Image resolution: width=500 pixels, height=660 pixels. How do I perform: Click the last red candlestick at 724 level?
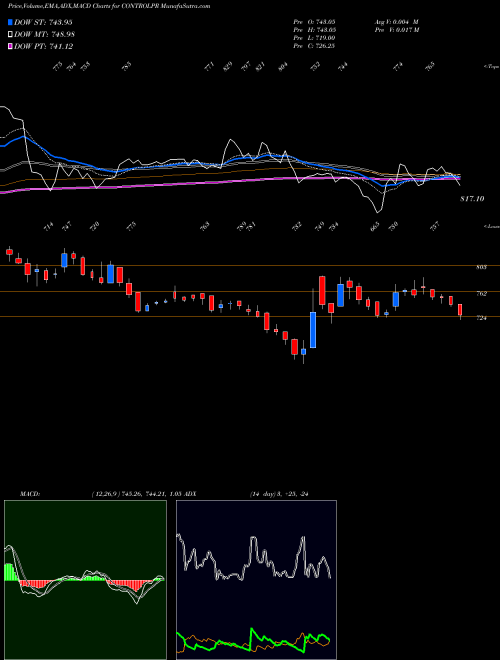(460, 310)
